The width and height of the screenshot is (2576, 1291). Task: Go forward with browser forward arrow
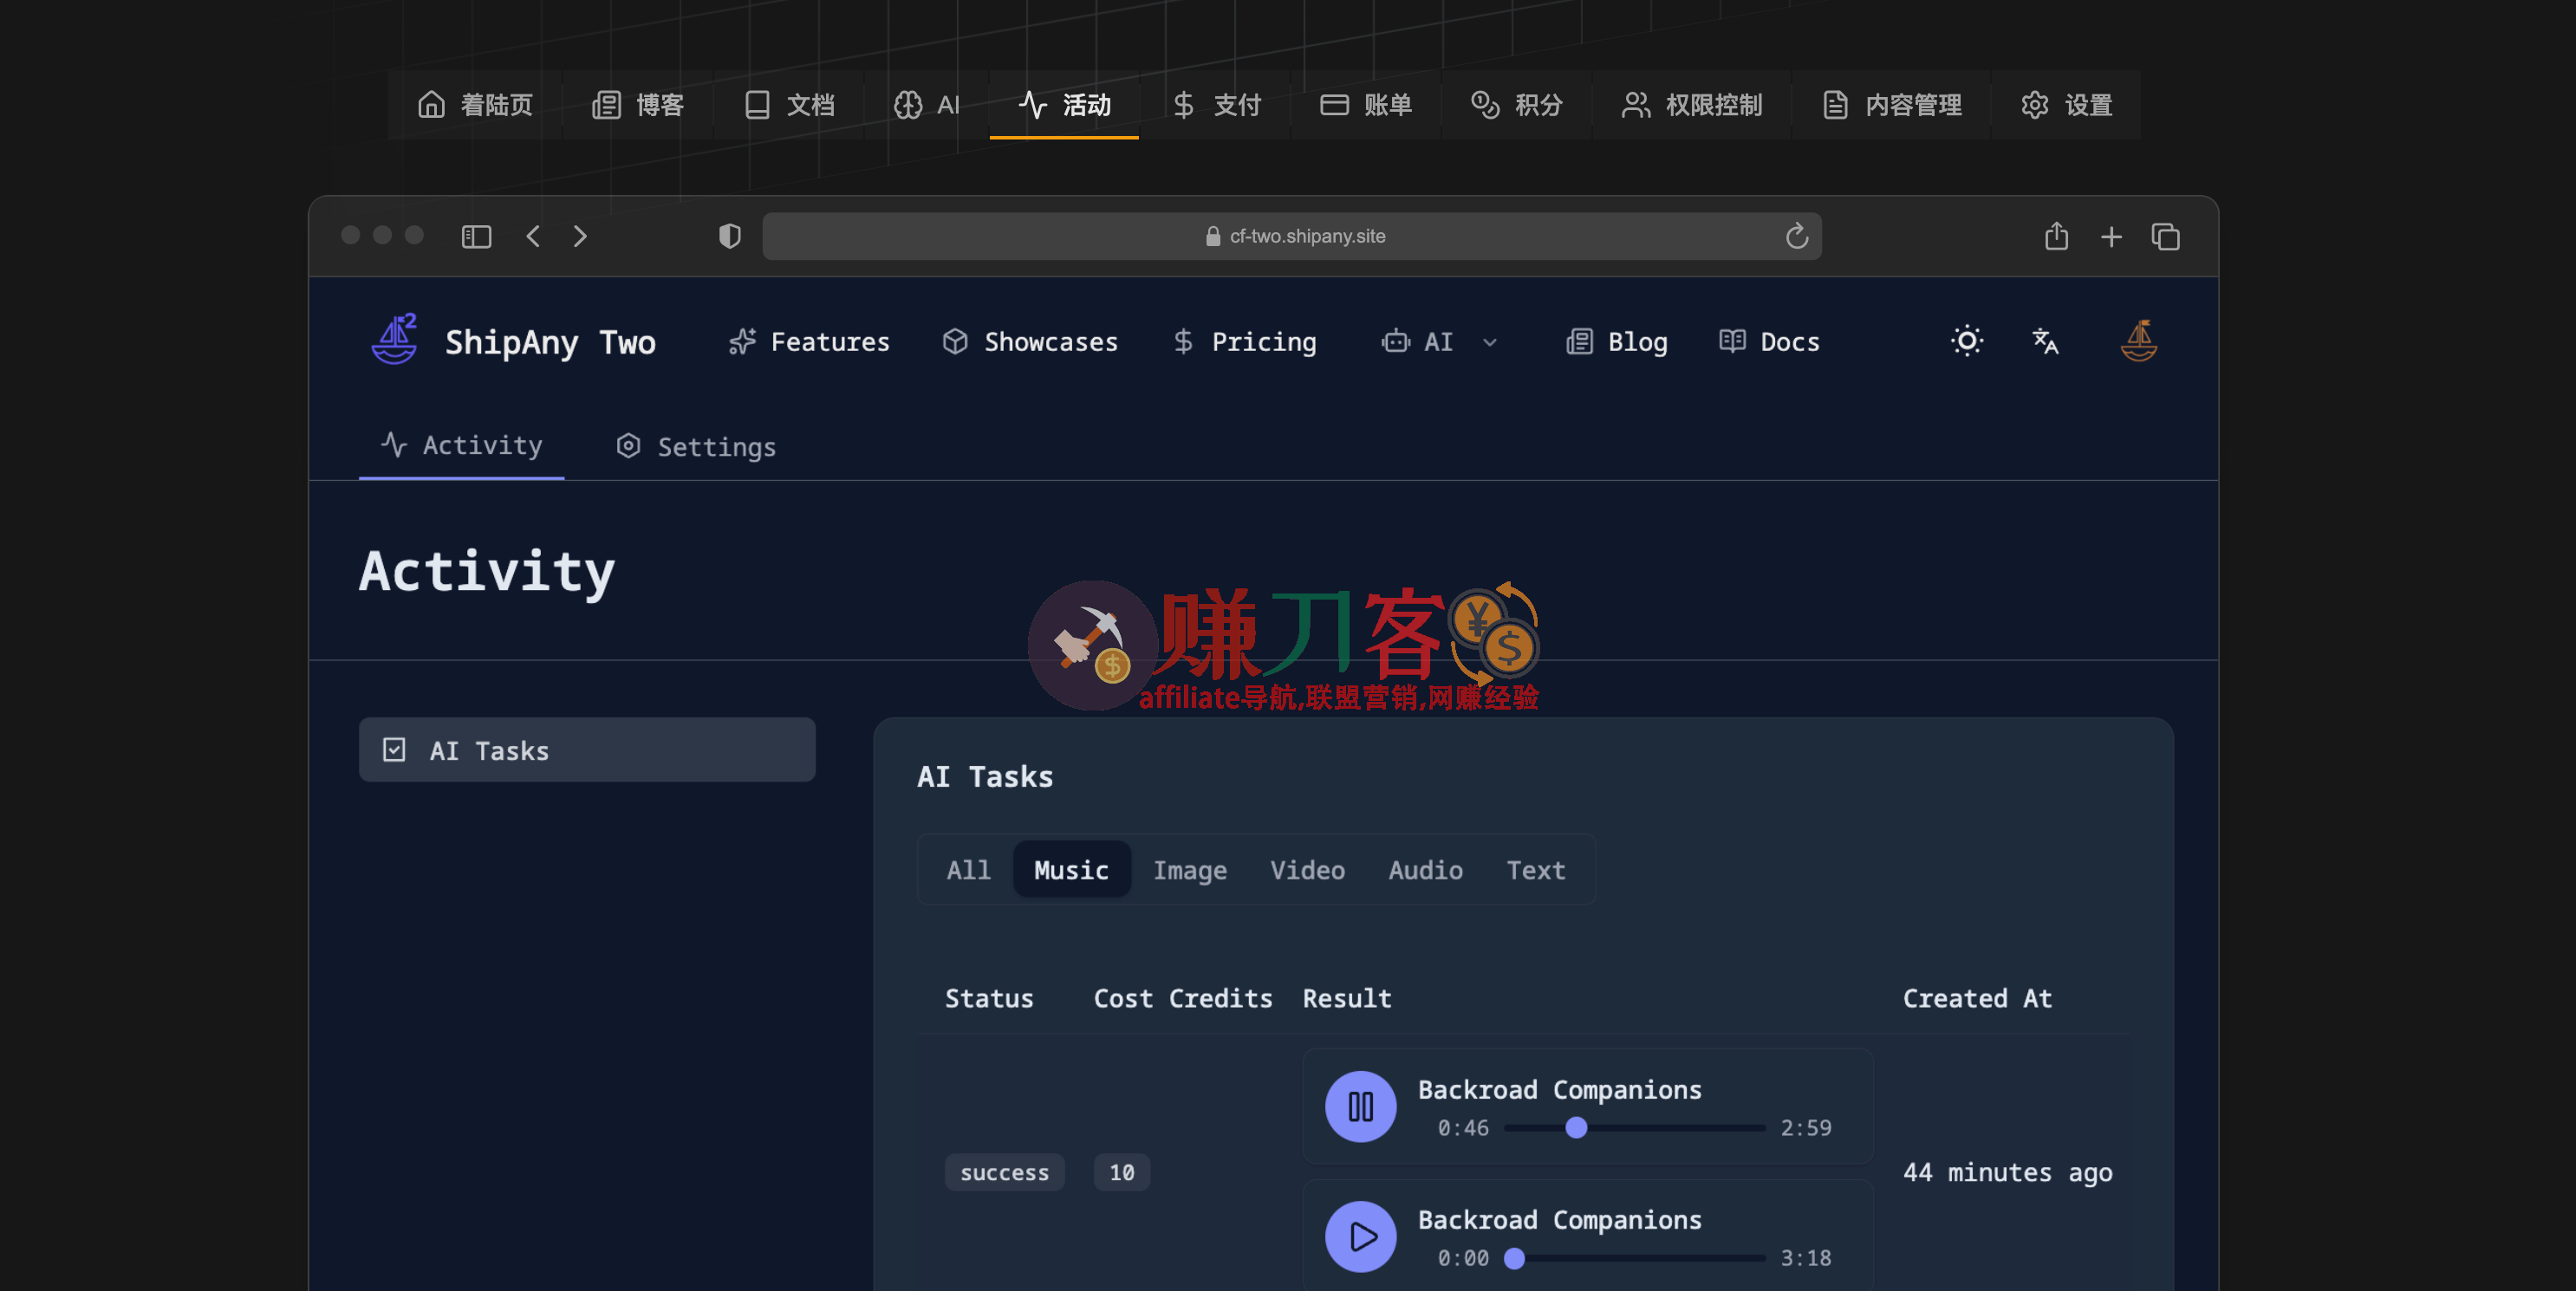580,236
